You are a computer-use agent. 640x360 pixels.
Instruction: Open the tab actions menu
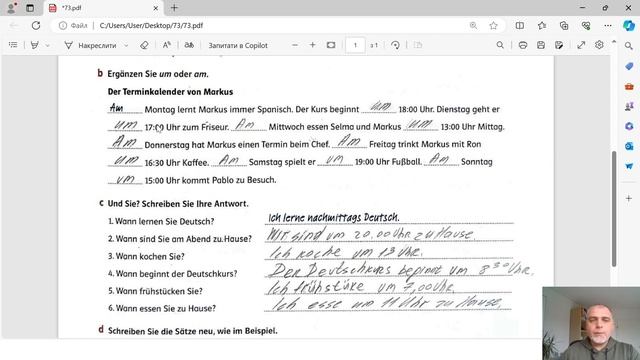30,8
